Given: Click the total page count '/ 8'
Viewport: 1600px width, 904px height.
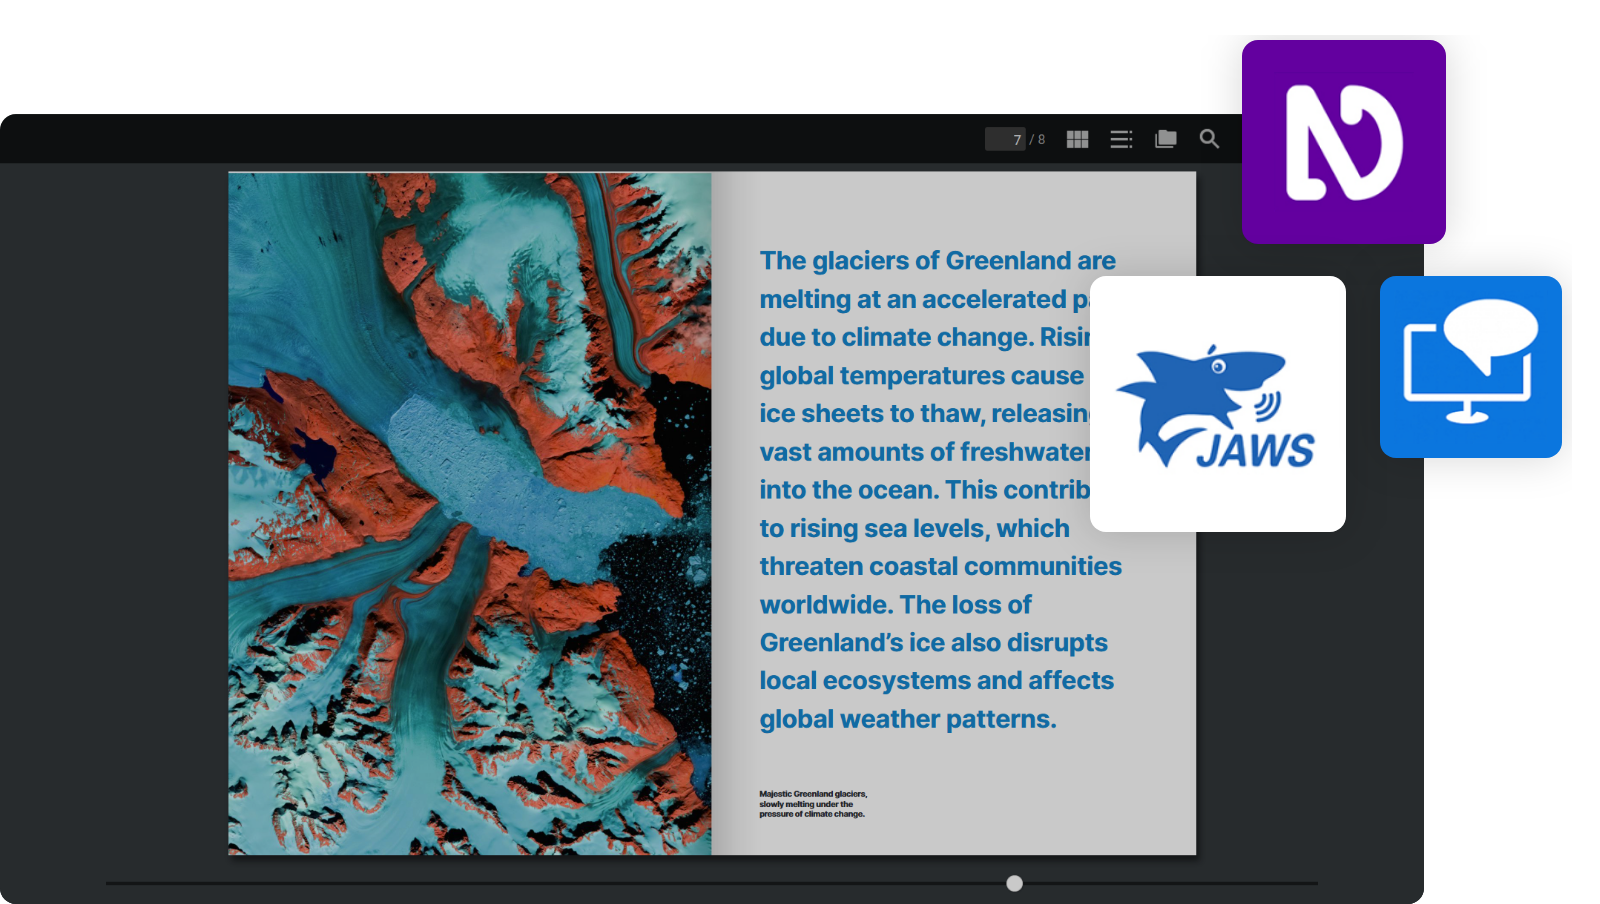Looking at the screenshot, I should tap(1038, 139).
